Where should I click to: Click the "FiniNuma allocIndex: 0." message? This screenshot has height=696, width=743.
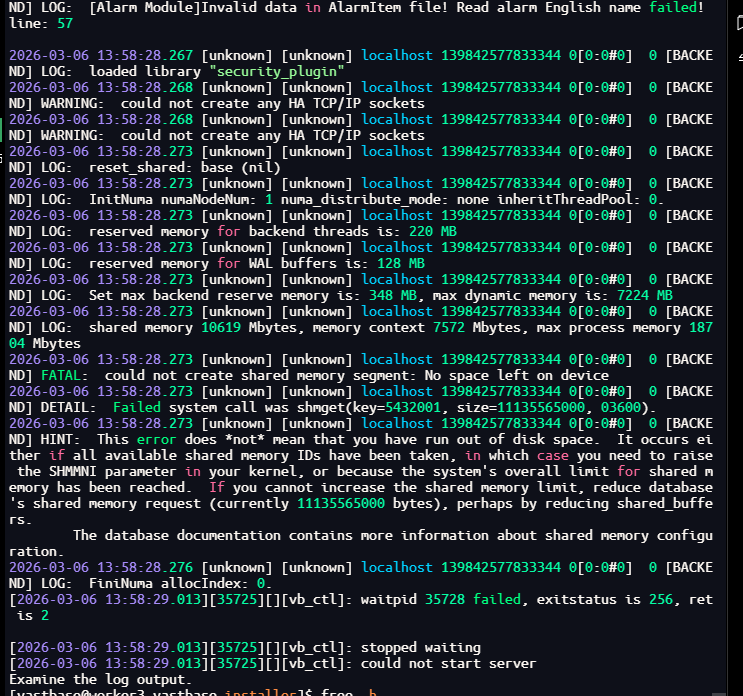tap(181, 584)
